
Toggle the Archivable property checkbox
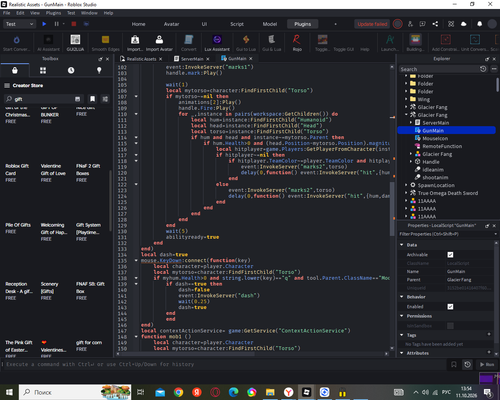point(450,255)
